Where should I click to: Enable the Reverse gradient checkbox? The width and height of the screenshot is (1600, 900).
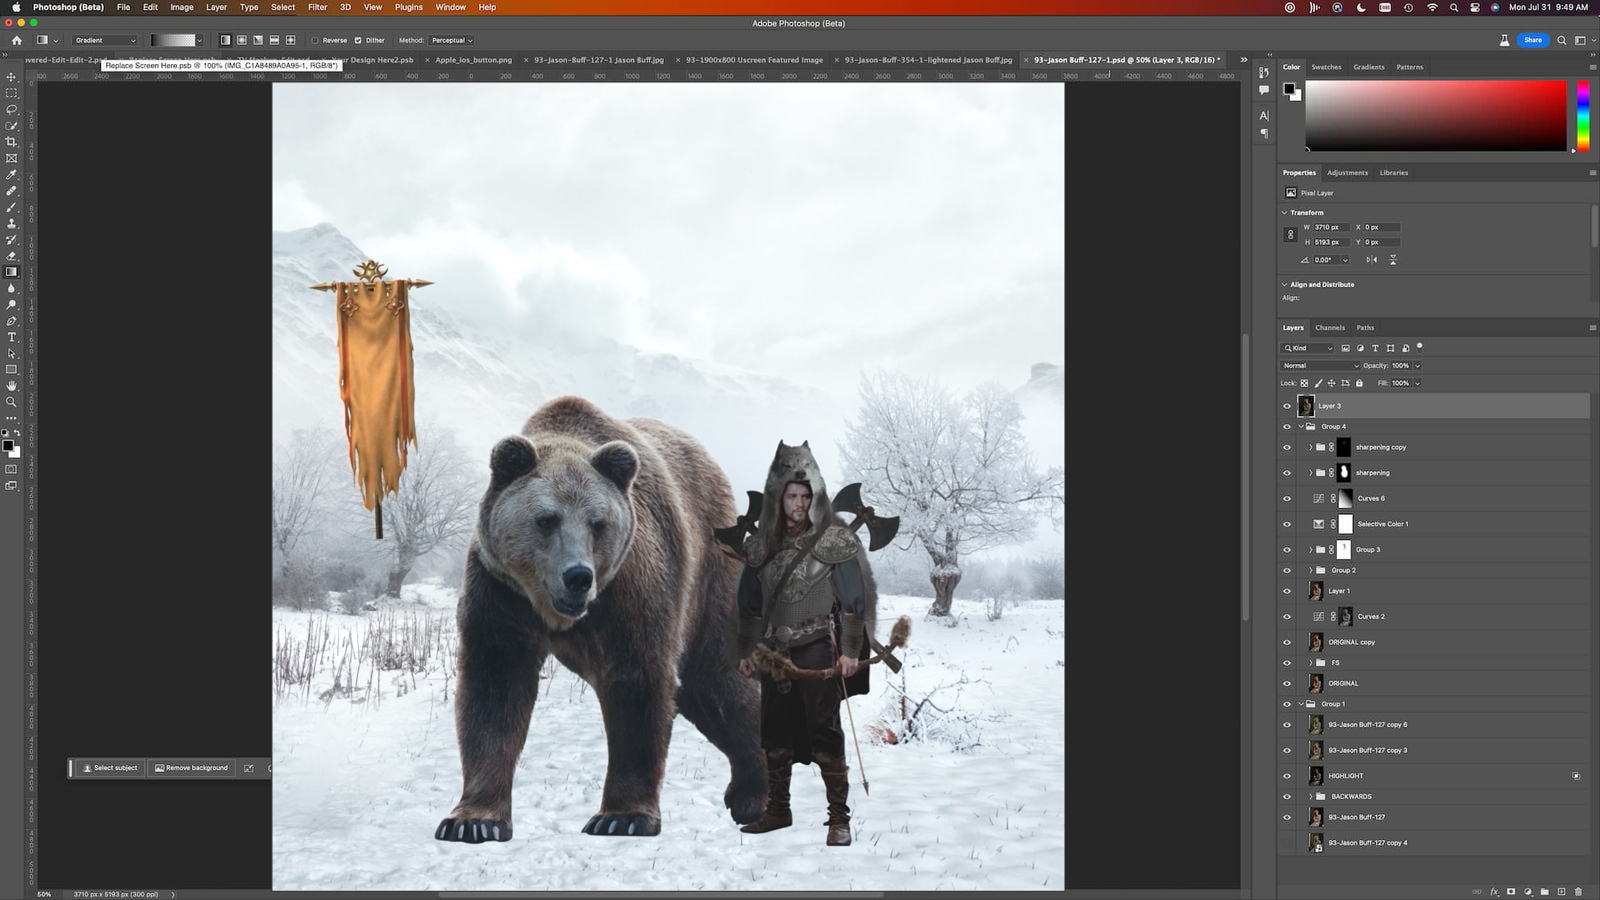click(x=315, y=41)
